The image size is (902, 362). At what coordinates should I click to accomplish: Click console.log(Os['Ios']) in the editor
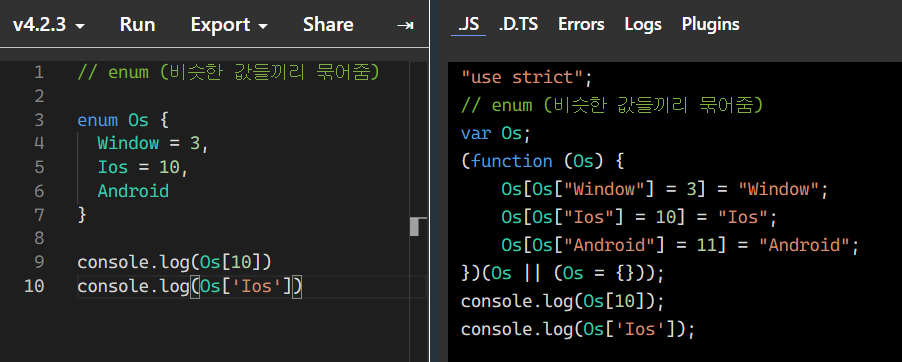pos(190,286)
